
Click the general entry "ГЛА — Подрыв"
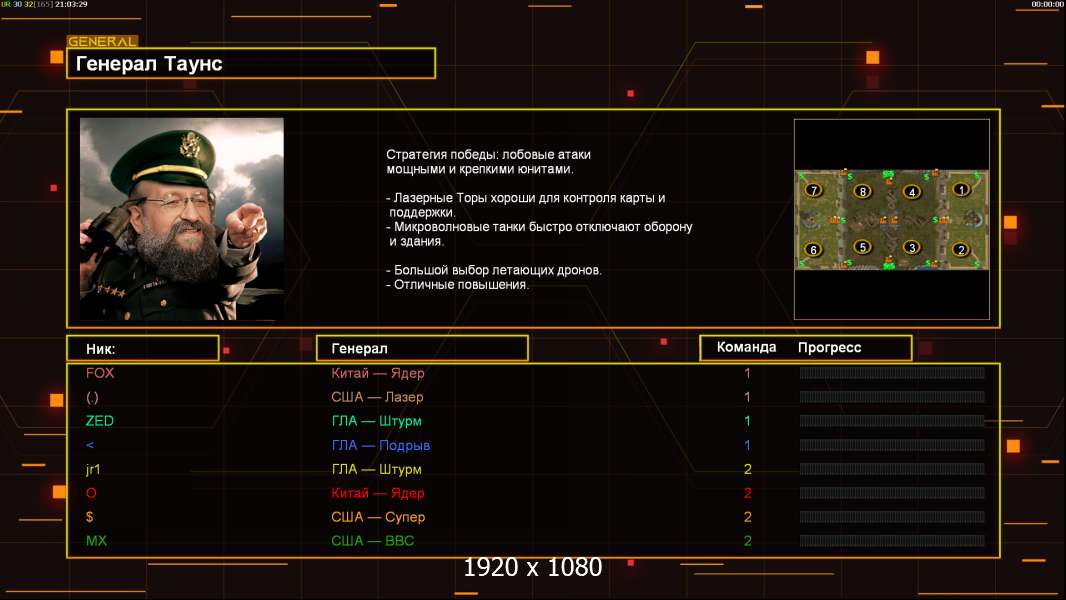click(381, 445)
